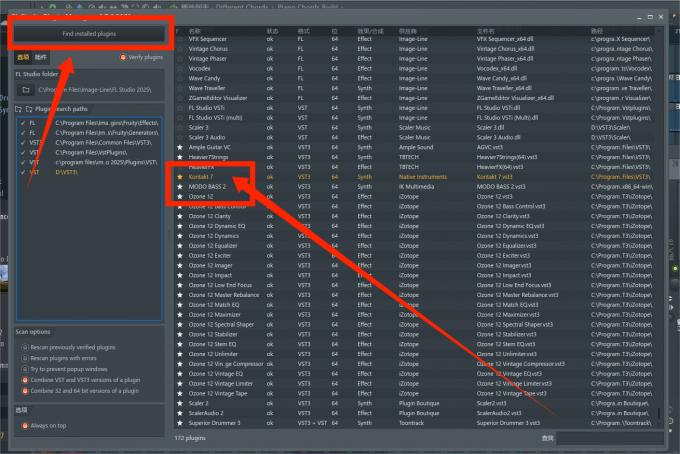The width and height of the screenshot is (680, 454).
Task: Unfavorite the Ozone 12 Stem EQ star
Action: point(180,344)
